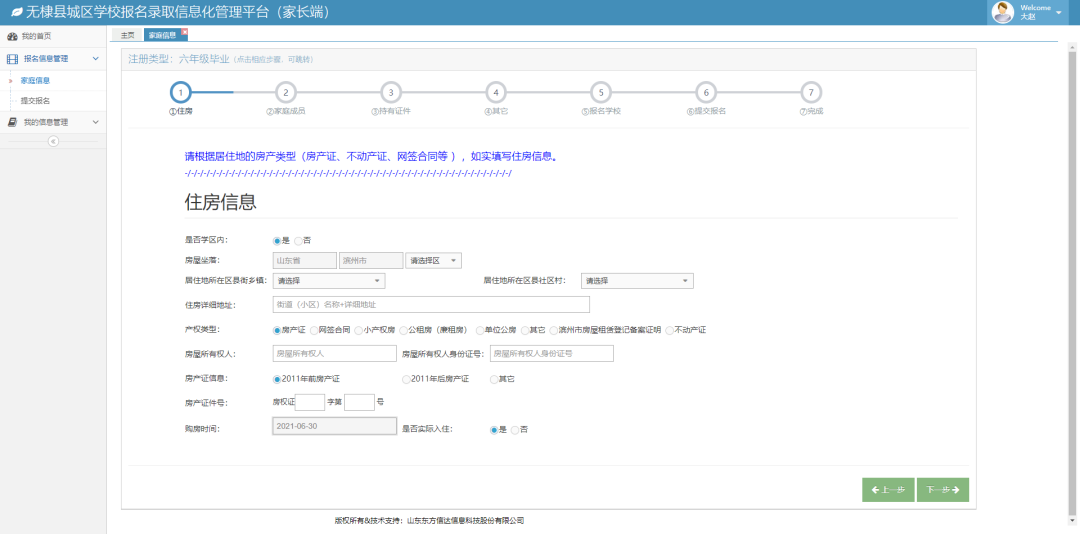
Task: Jump to step 5 报名学校 circle
Action: (x=600, y=92)
